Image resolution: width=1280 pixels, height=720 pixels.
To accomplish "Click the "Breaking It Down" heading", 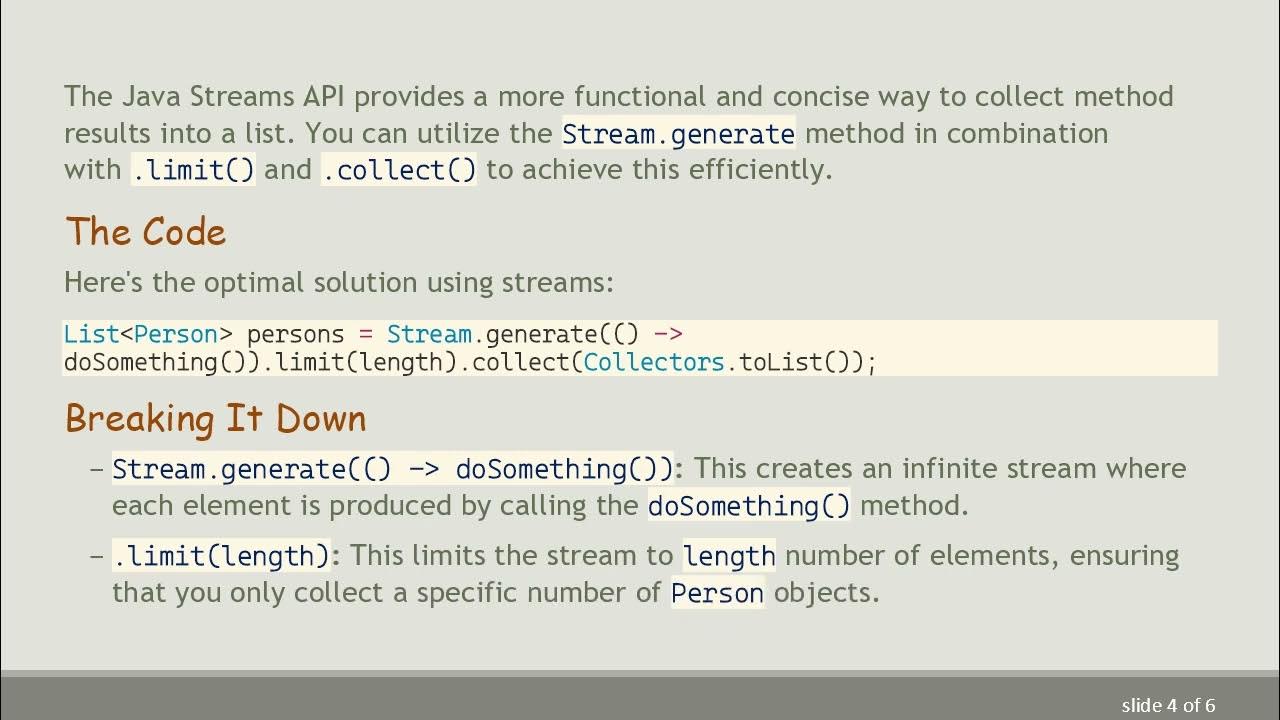I will (216, 418).
